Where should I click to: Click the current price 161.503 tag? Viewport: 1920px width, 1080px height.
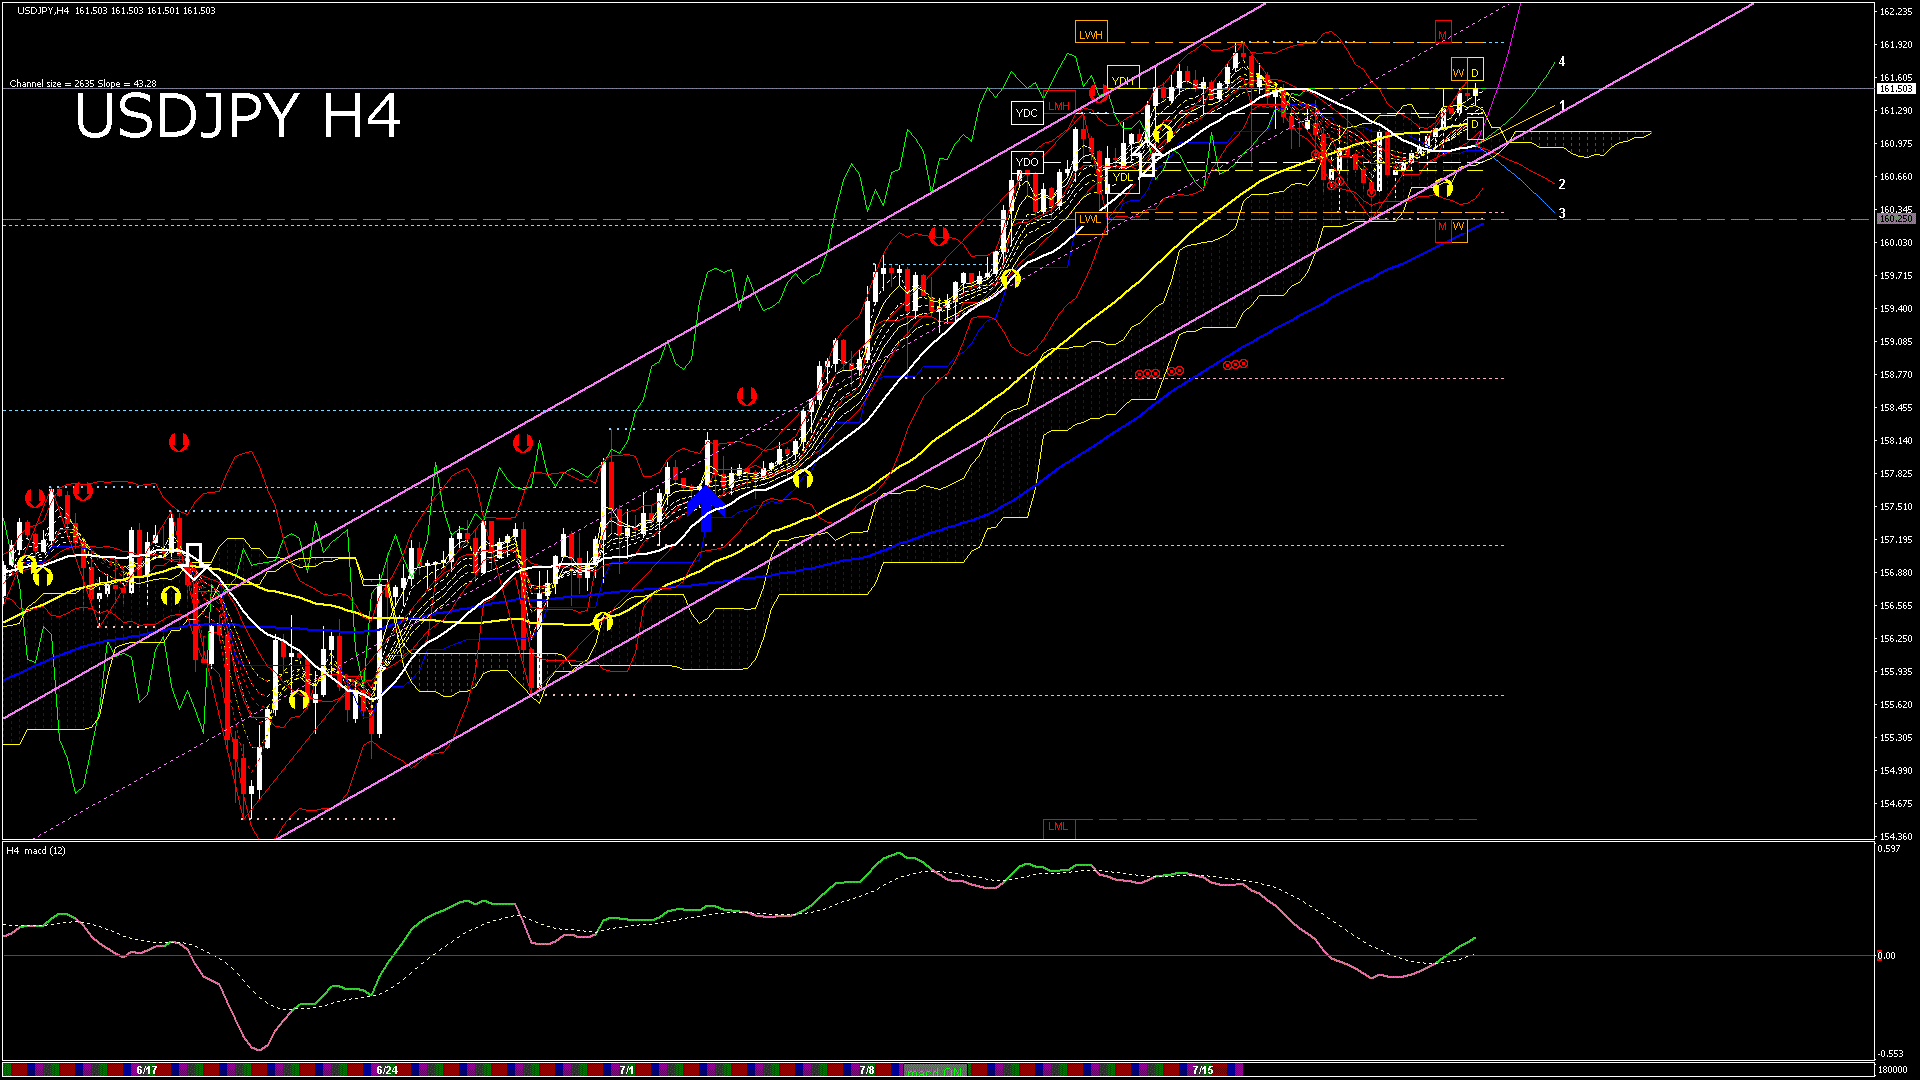click(1895, 89)
